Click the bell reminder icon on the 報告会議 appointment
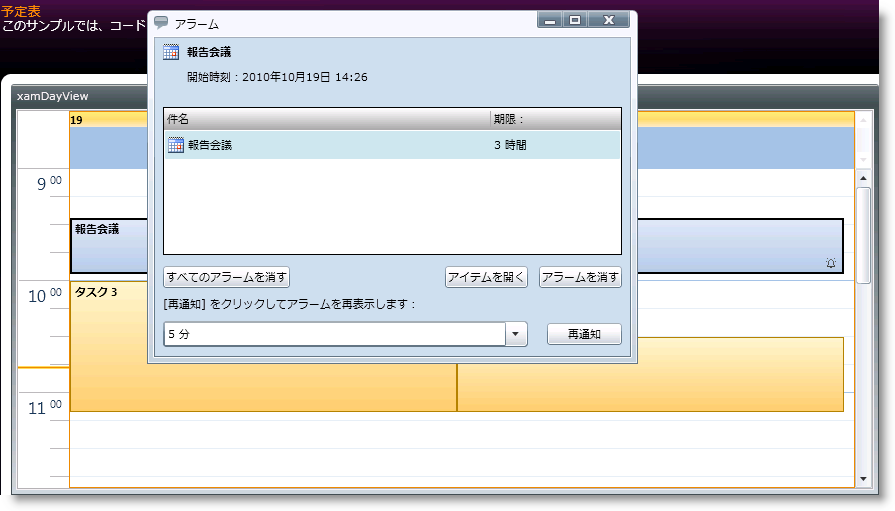The image size is (895, 511). 831,263
